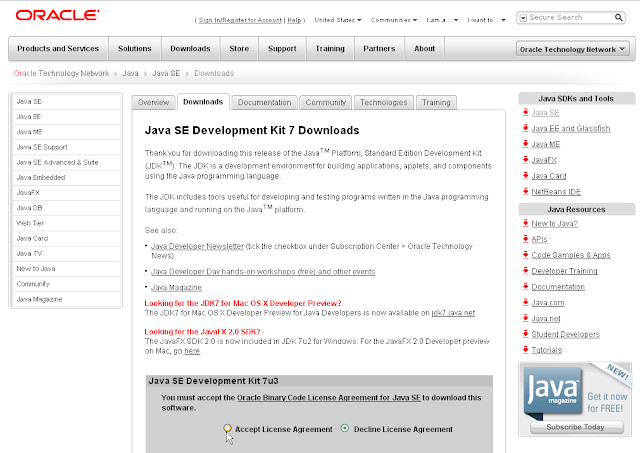Open the About menu item
640x453 pixels.
coord(424,49)
